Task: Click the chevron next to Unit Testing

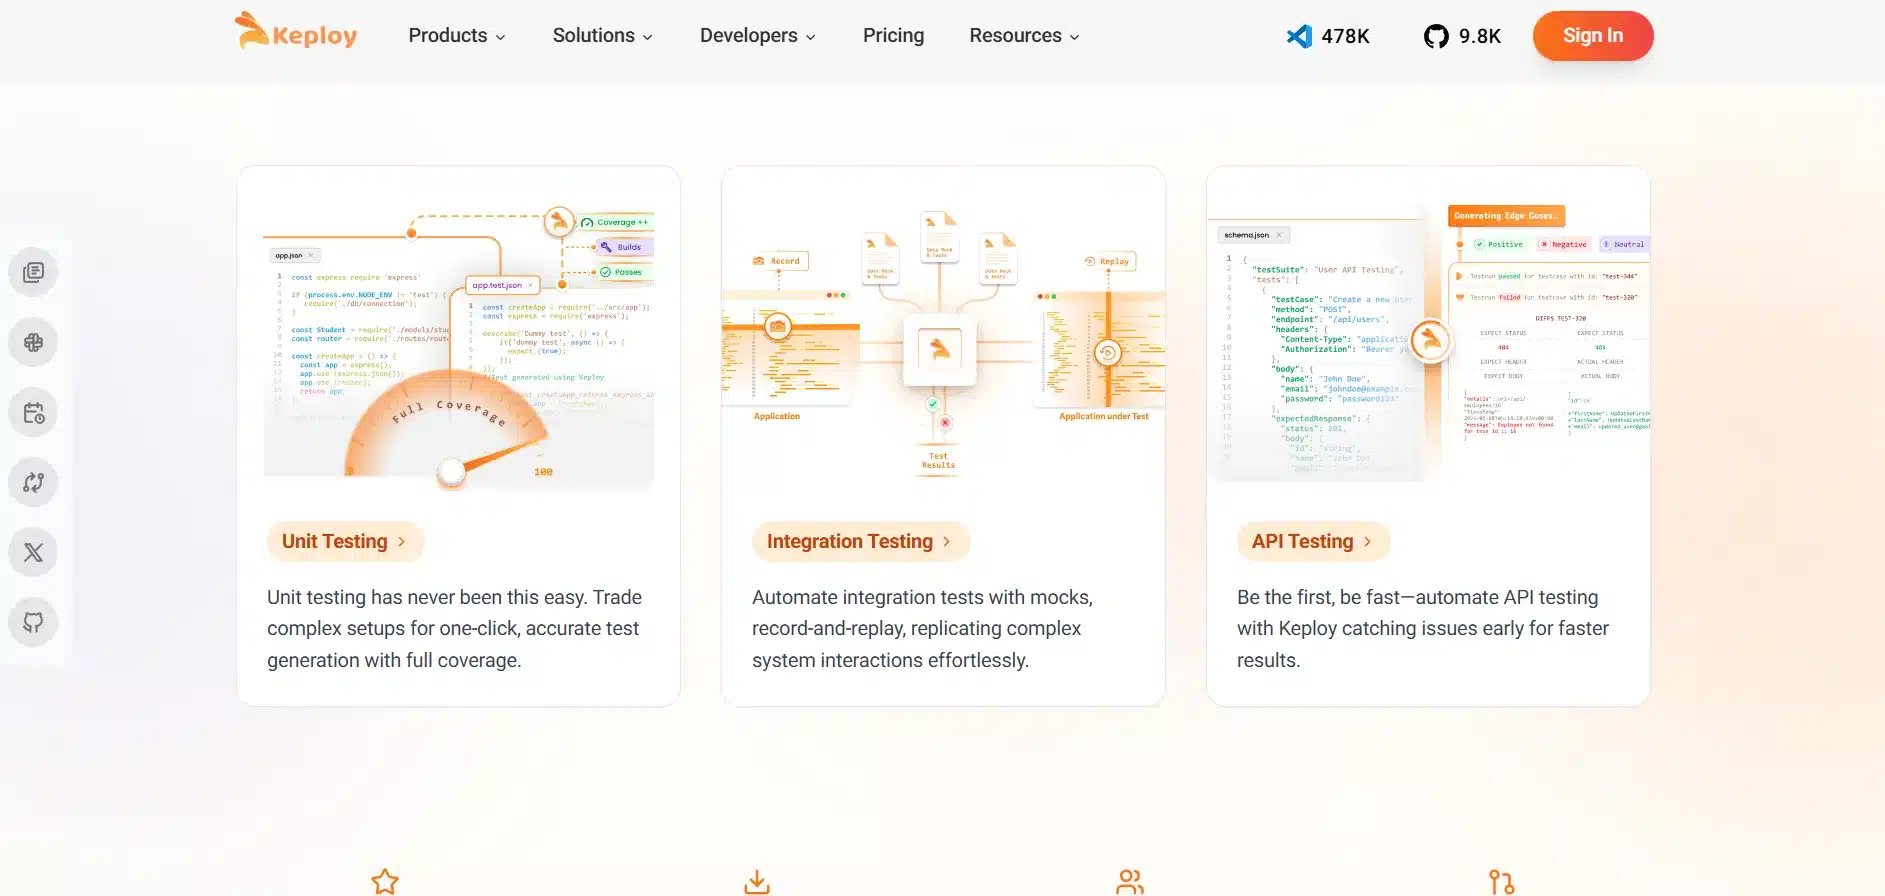Action: (402, 541)
